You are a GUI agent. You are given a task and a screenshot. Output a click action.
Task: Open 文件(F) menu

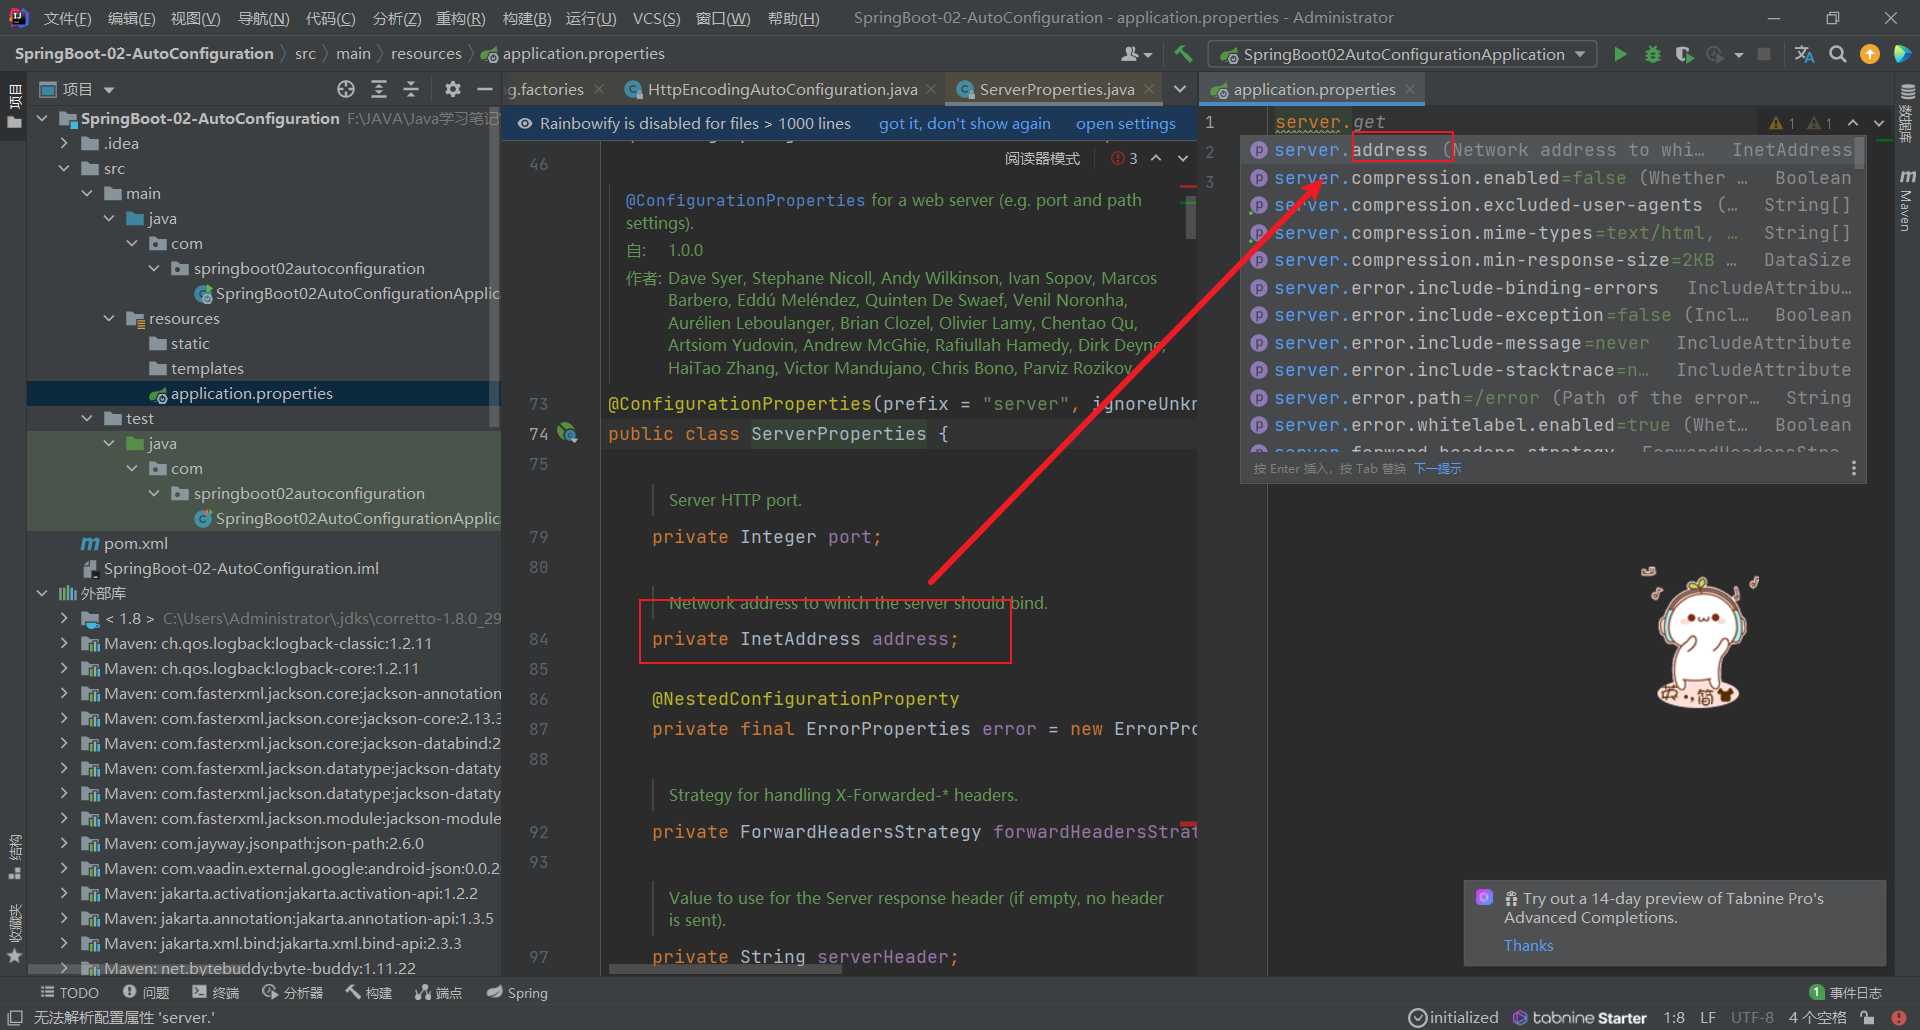(68, 18)
